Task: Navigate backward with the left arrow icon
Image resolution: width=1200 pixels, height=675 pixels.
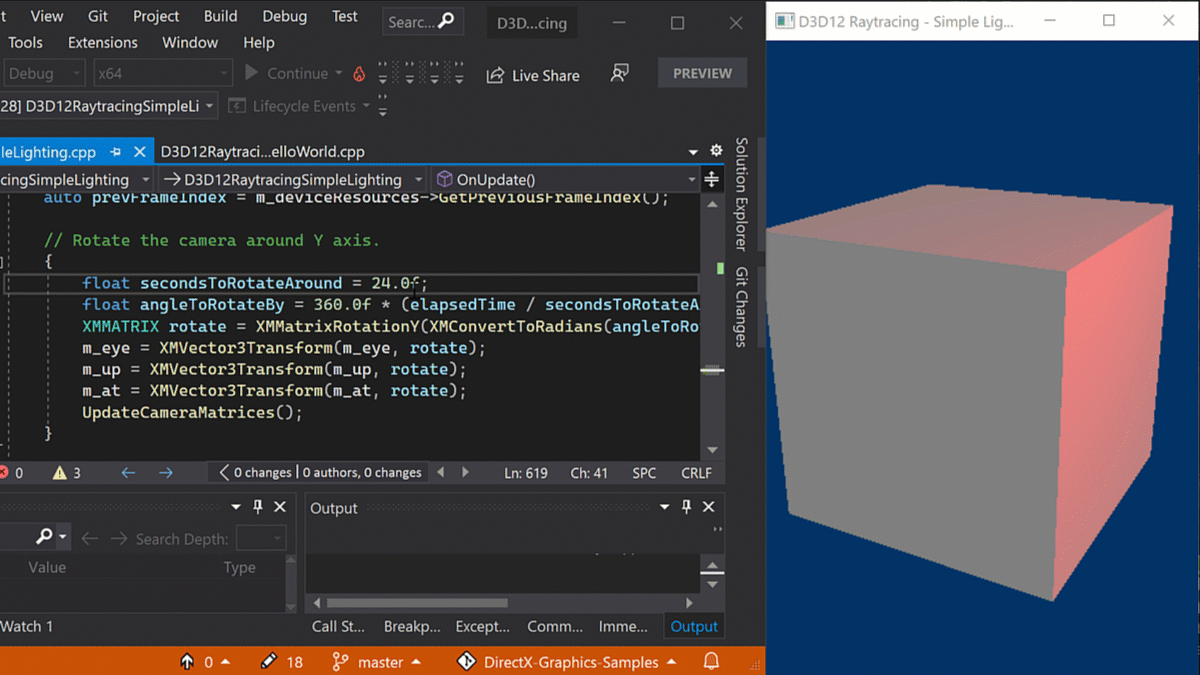Action: click(x=128, y=473)
